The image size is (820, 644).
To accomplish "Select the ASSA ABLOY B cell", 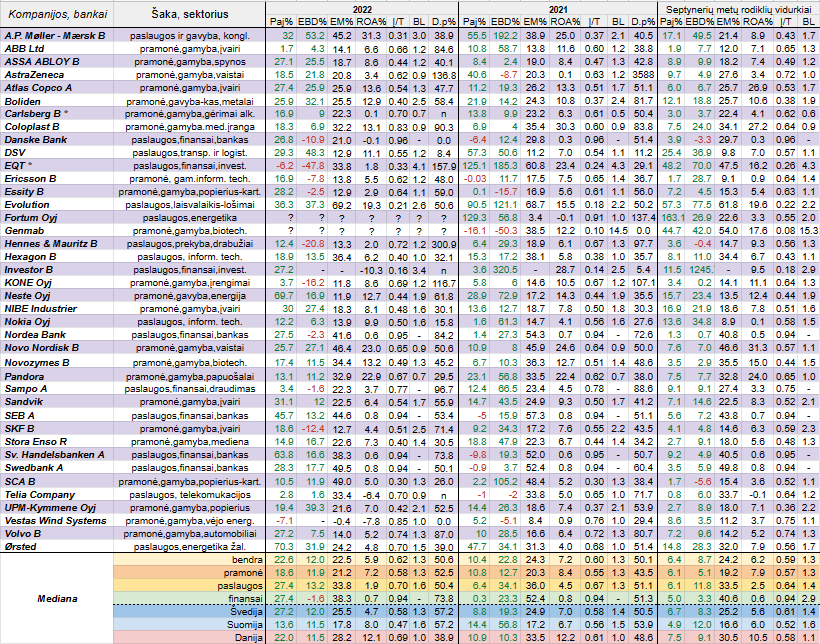I will pos(57,62).
